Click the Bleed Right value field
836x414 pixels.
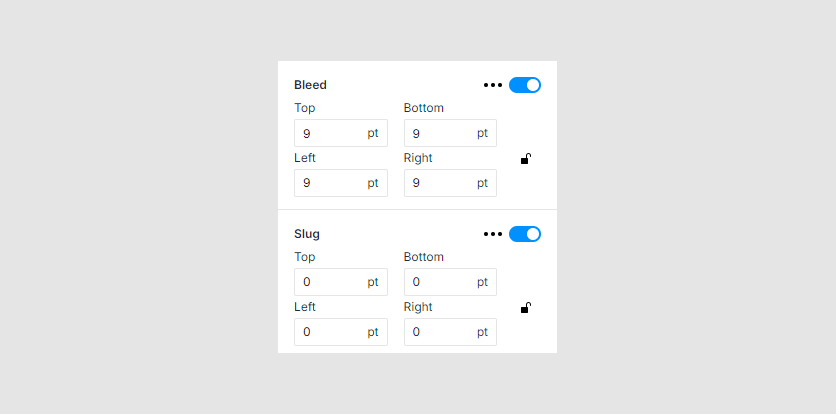coord(438,183)
